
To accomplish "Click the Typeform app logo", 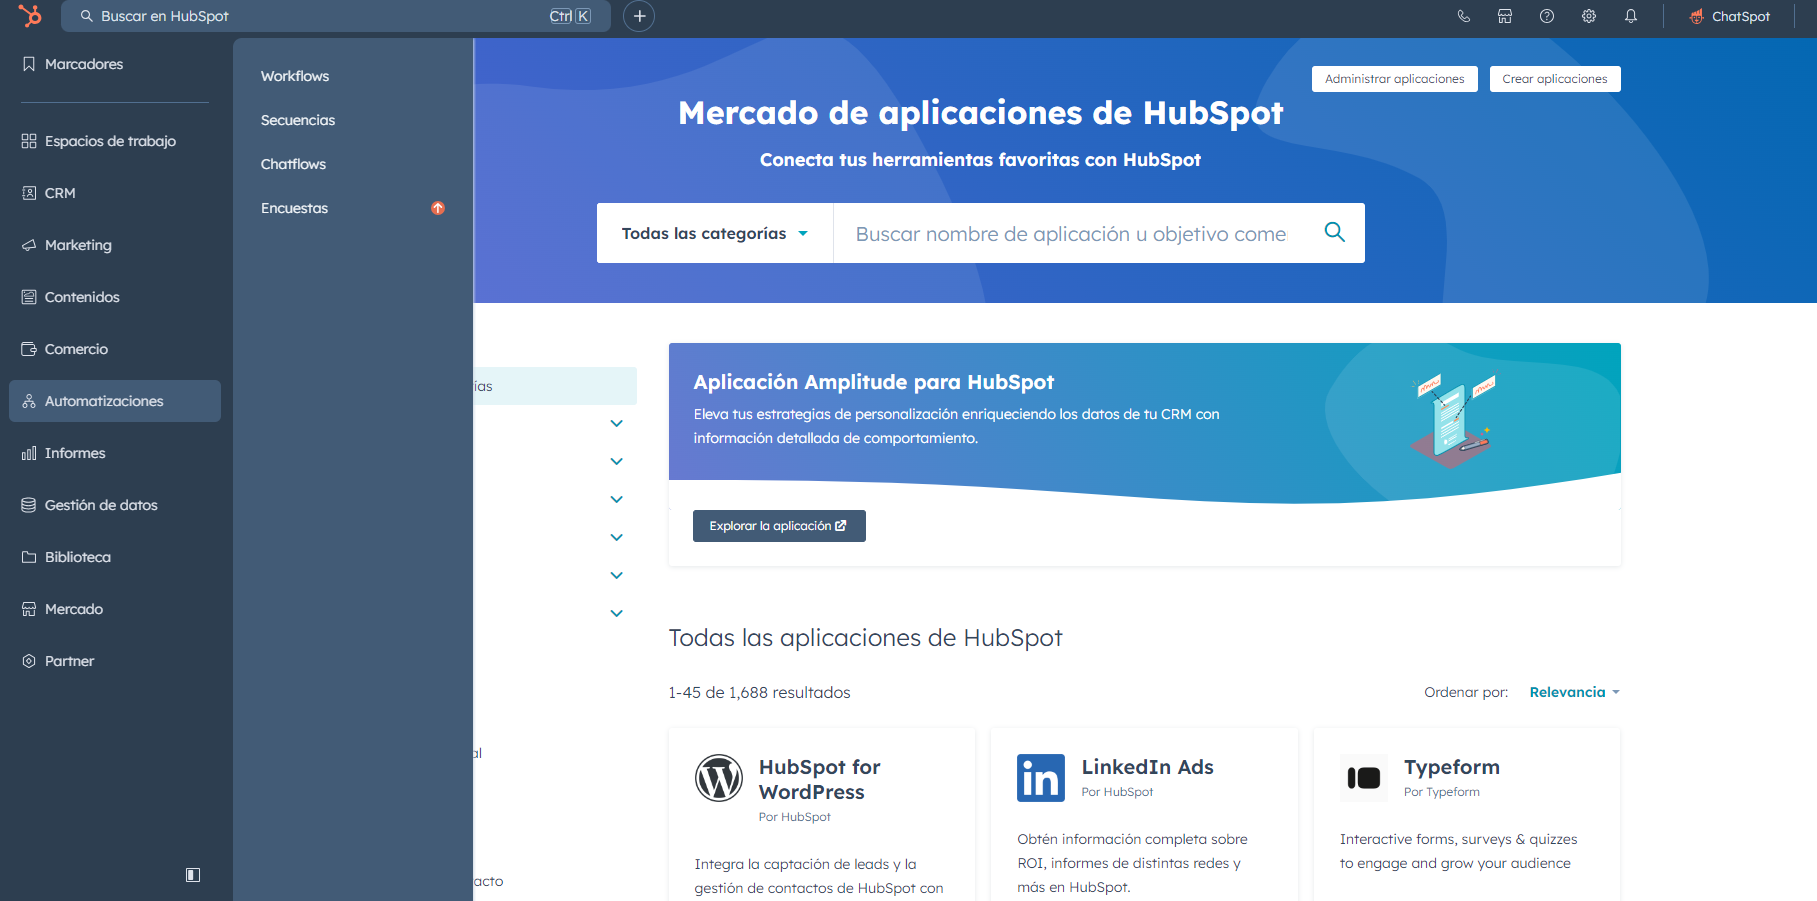I will click(x=1364, y=778).
